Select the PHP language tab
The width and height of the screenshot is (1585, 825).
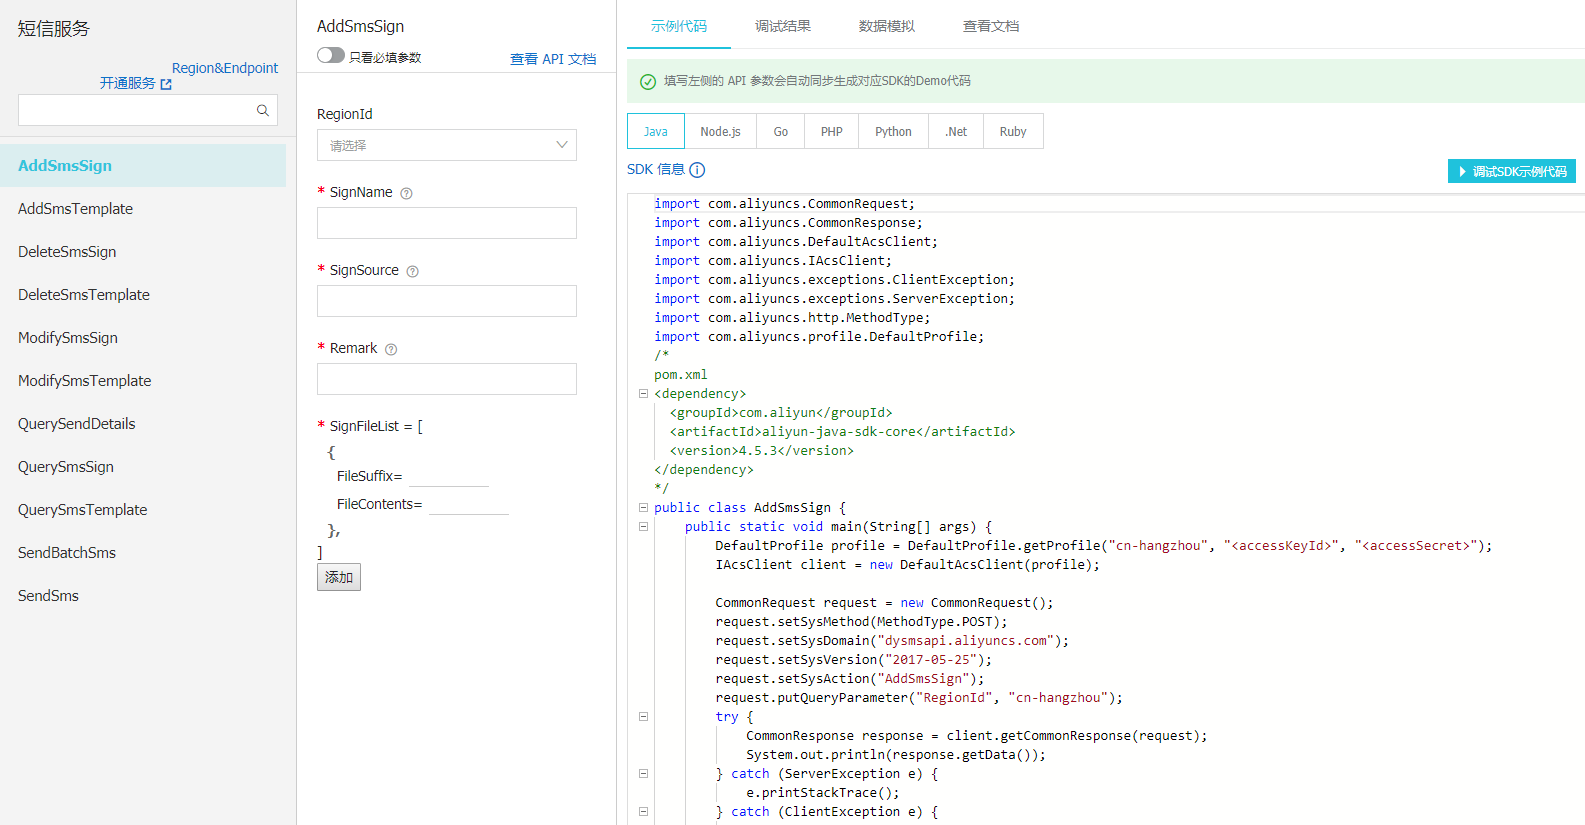[832, 131]
